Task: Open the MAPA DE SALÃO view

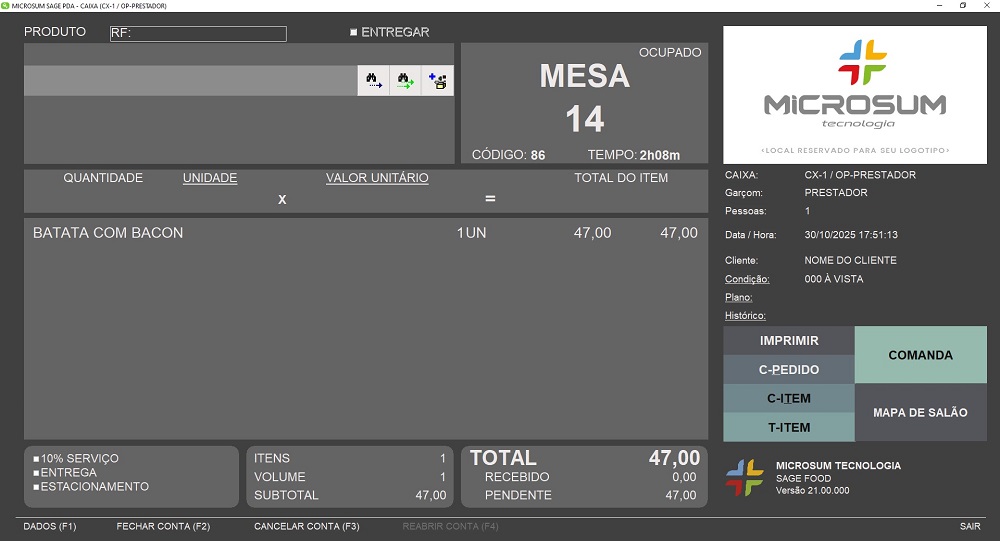Action: (920, 413)
